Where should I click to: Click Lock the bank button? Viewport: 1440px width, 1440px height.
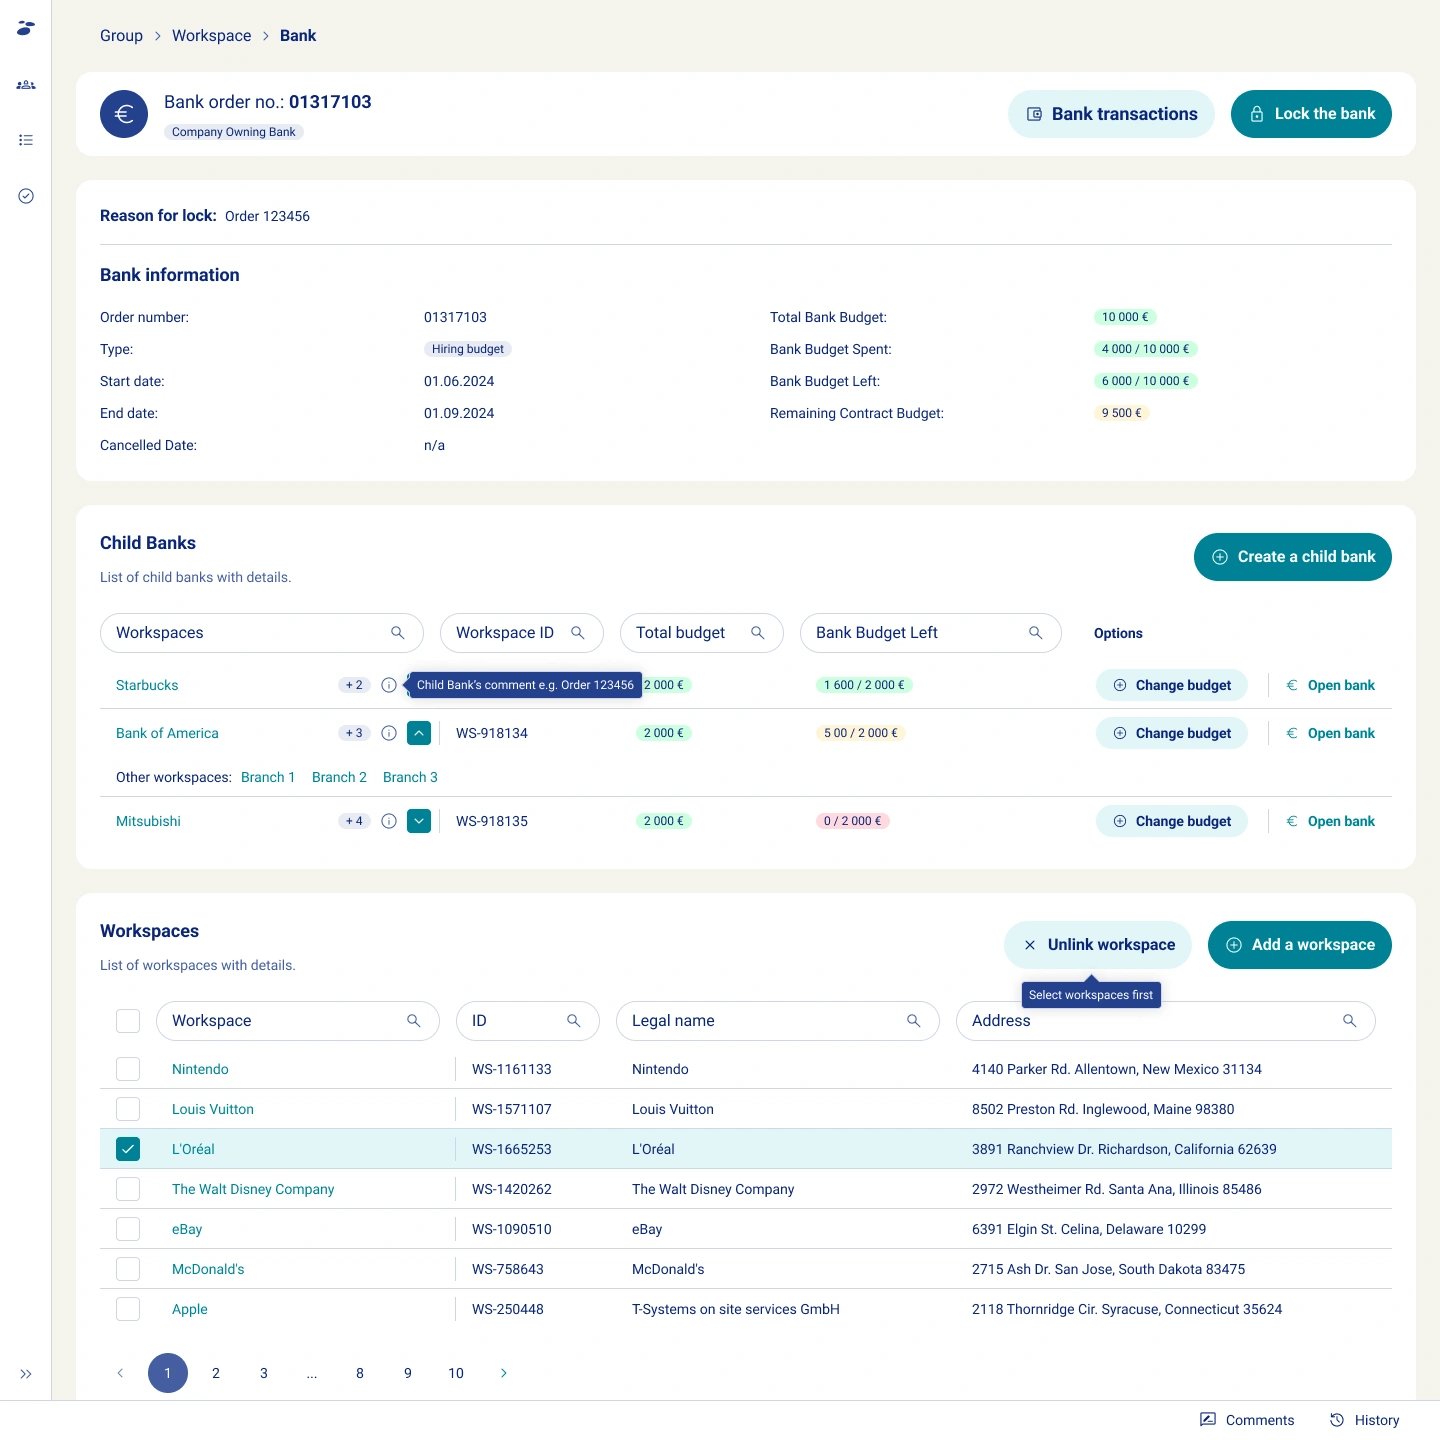pos(1310,114)
